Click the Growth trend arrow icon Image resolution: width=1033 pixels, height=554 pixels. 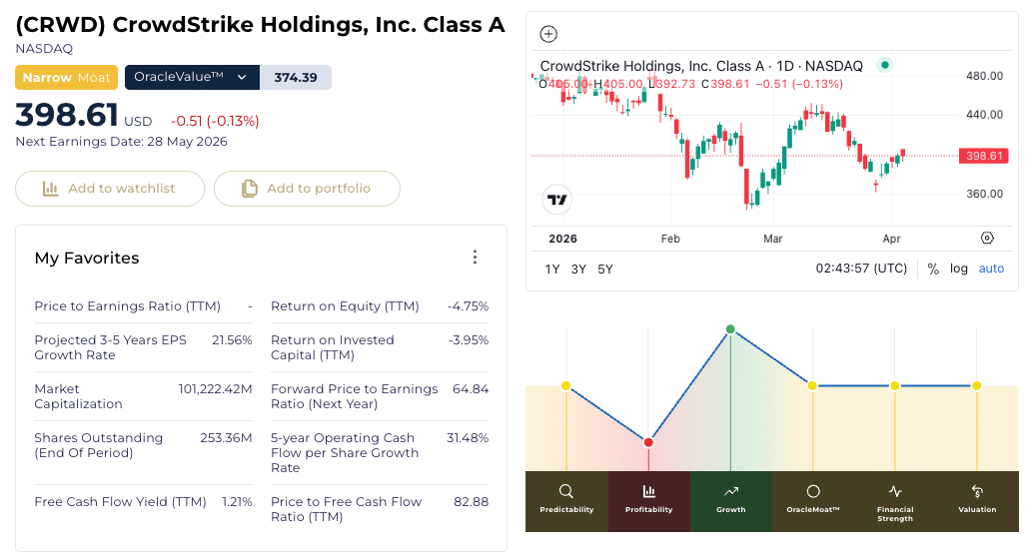point(731,491)
